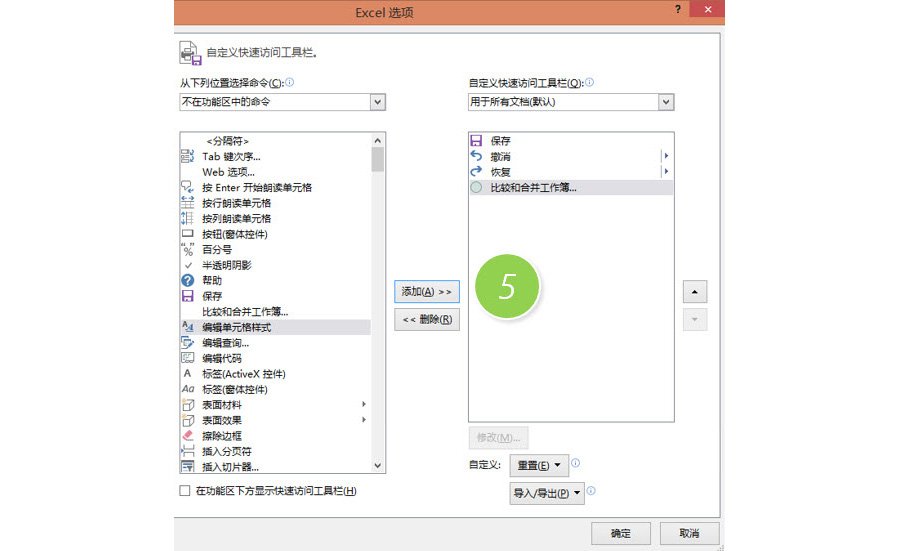
Task: Click command list scrollbar up arrow
Action: click(x=377, y=140)
